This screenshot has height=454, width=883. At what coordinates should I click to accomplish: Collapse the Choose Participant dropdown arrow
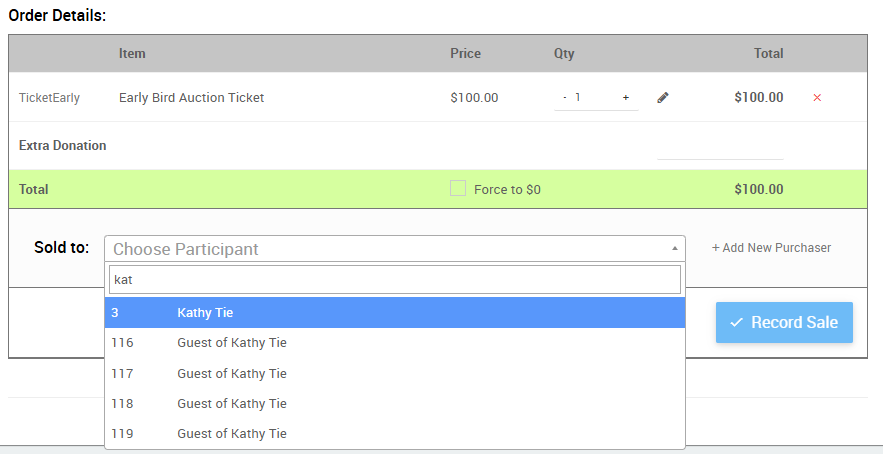pos(674,248)
